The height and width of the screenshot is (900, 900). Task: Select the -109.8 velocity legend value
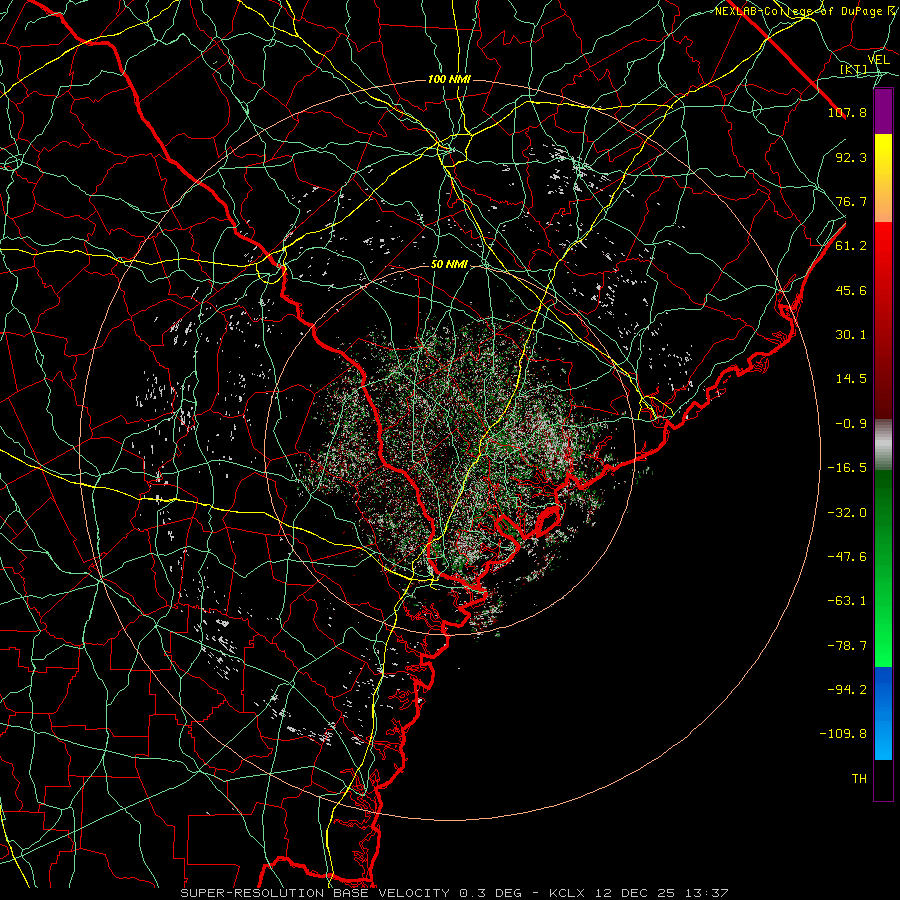coord(843,734)
